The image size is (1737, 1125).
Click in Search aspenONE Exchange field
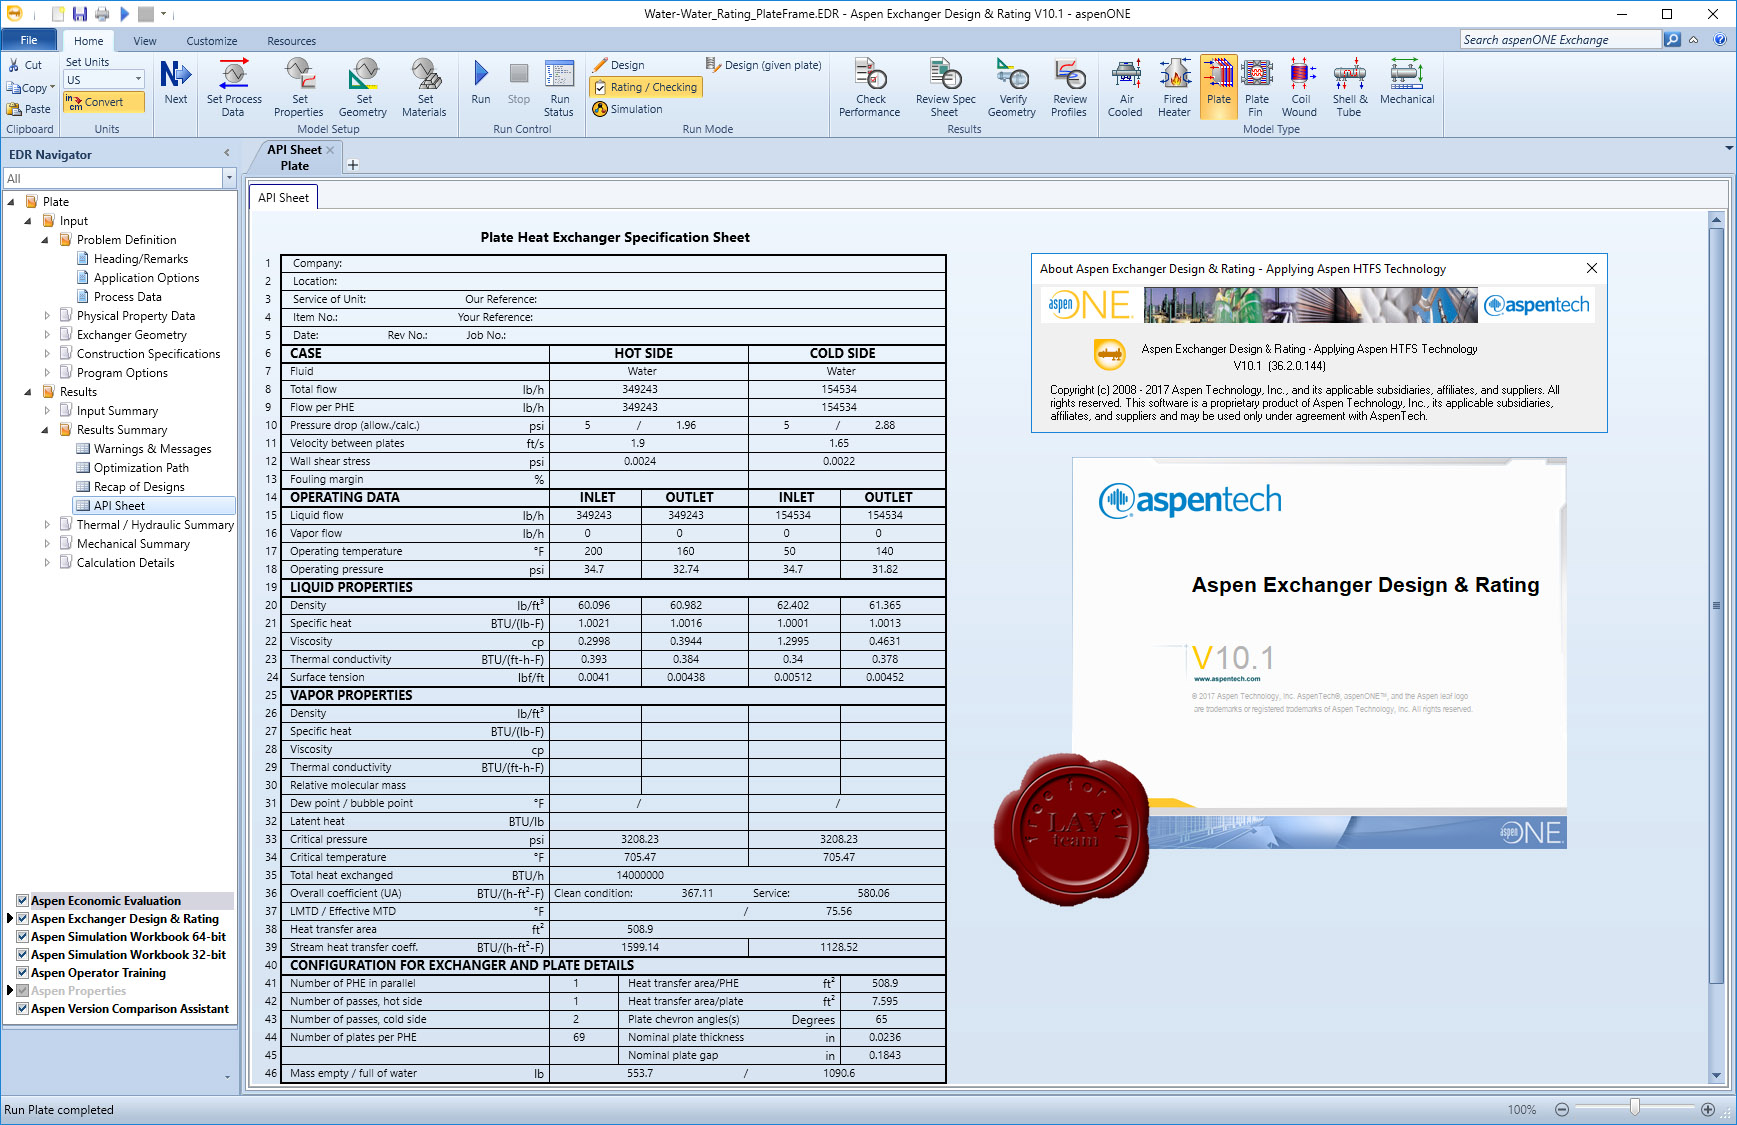(1560, 40)
